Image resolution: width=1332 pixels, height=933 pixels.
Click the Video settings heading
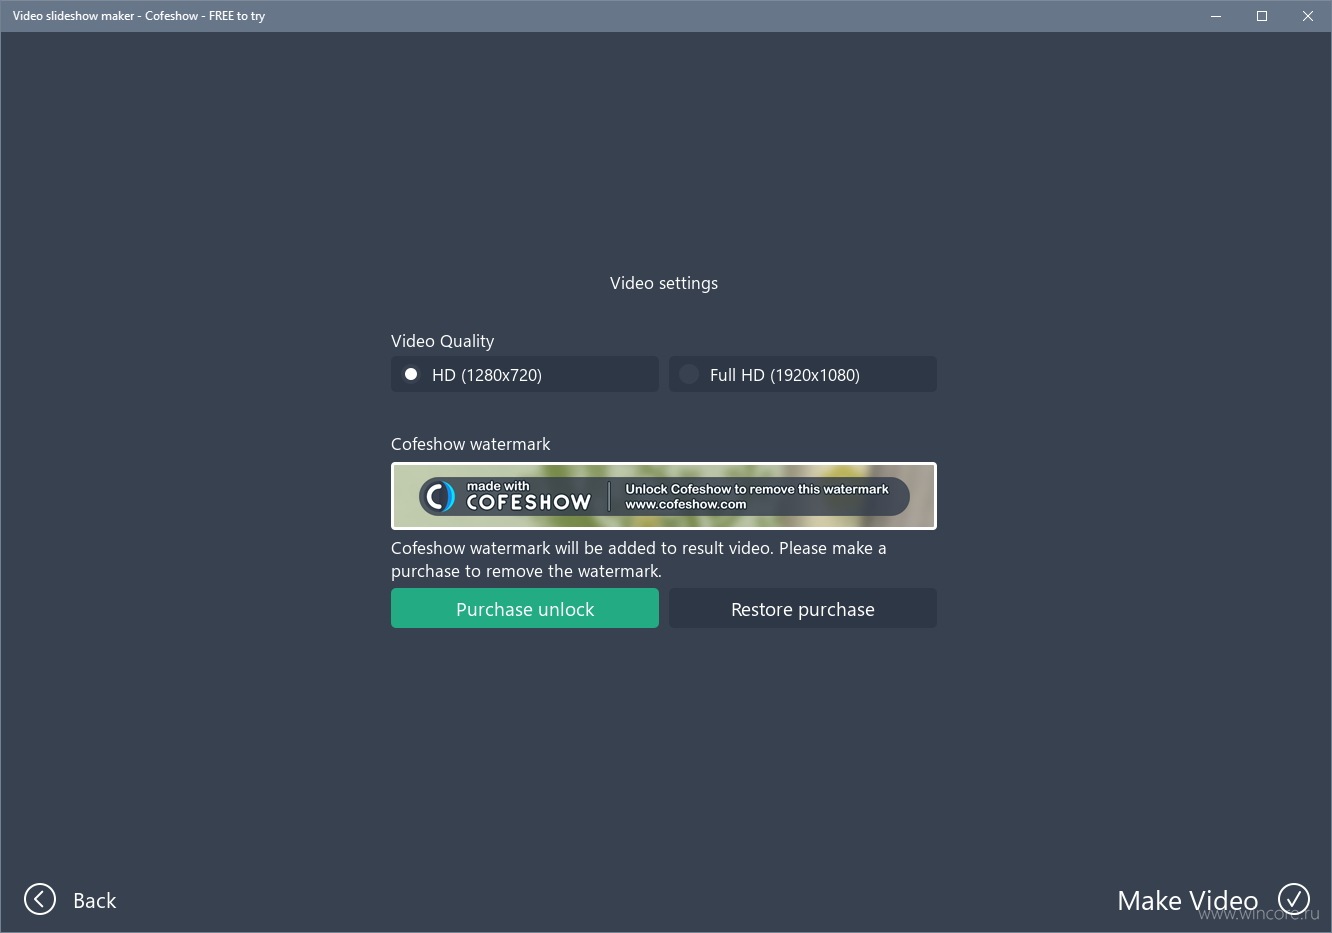click(664, 283)
